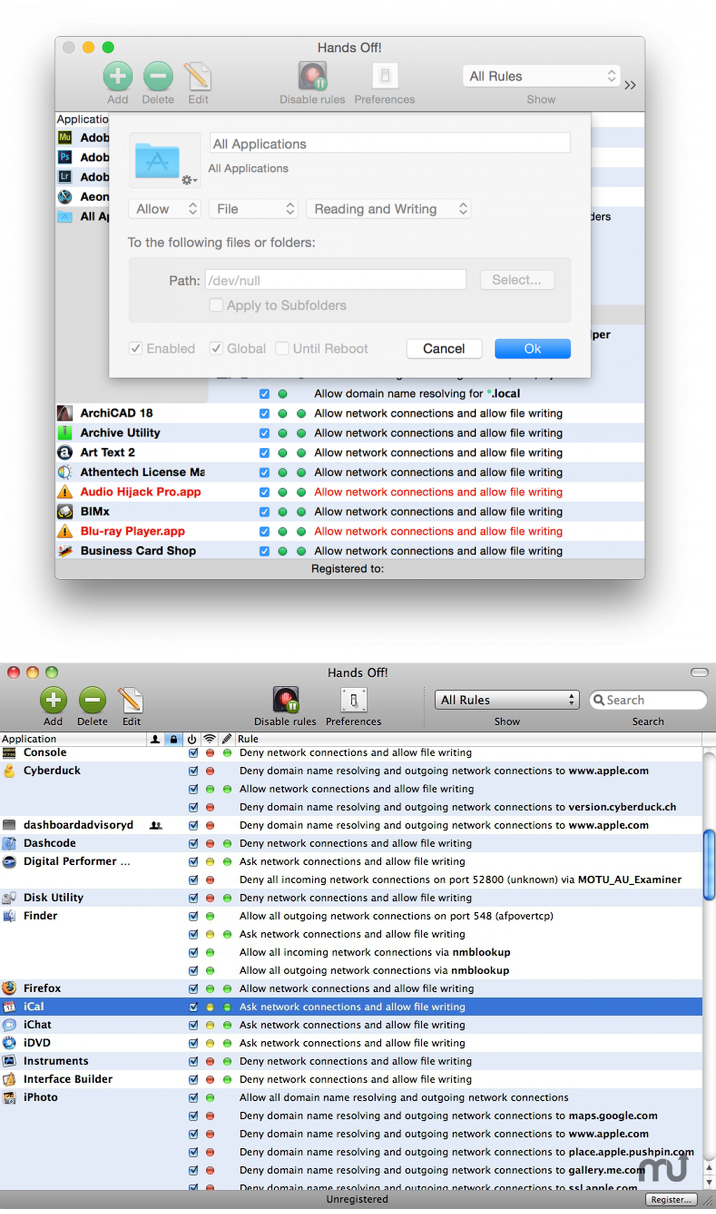This screenshot has height=1214, width=716.
Task: Select the iCal row
Action: pos(351,1007)
